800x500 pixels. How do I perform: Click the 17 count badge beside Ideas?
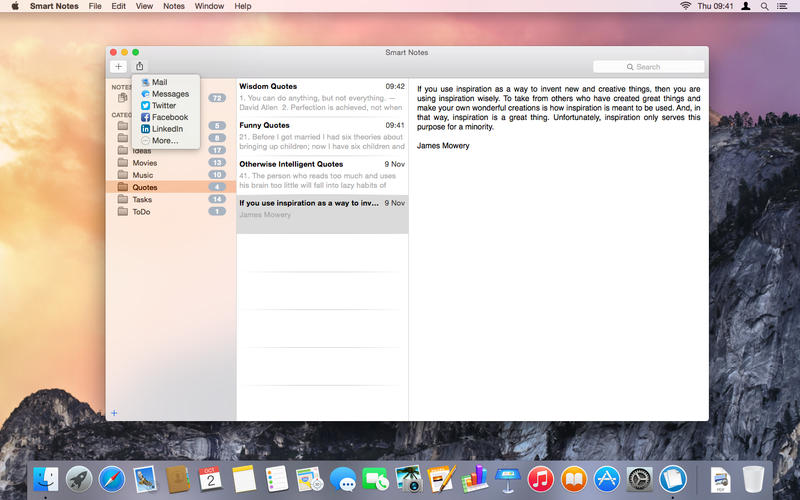click(x=217, y=150)
